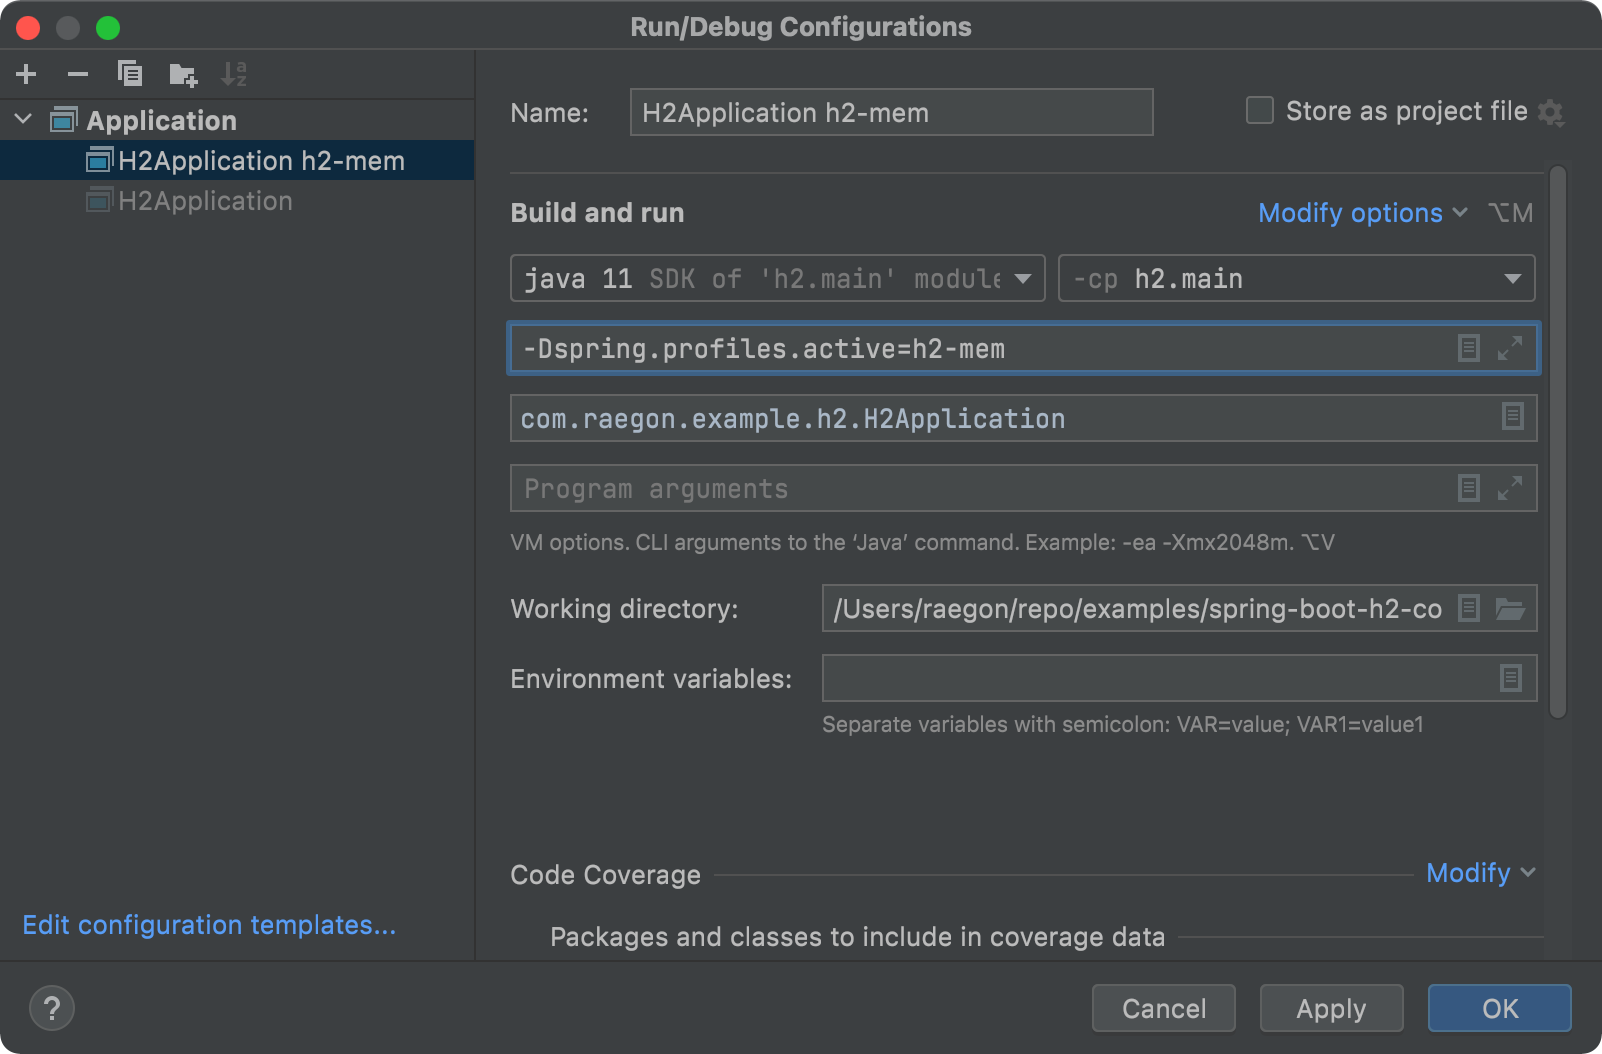Open the help dialog

point(52,1008)
